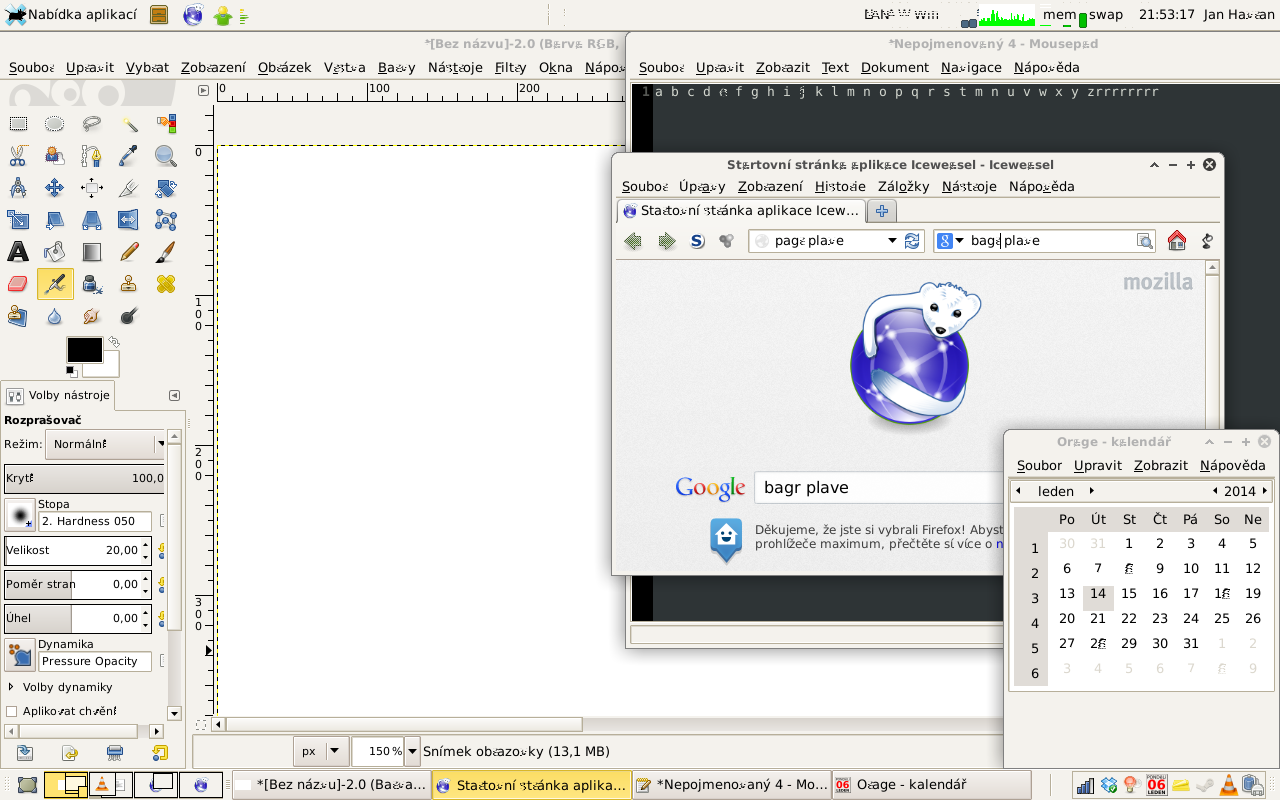Viewport: 1280px width, 800px height.
Task: Open Dokument menu in Mousepad
Action: pos(895,68)
